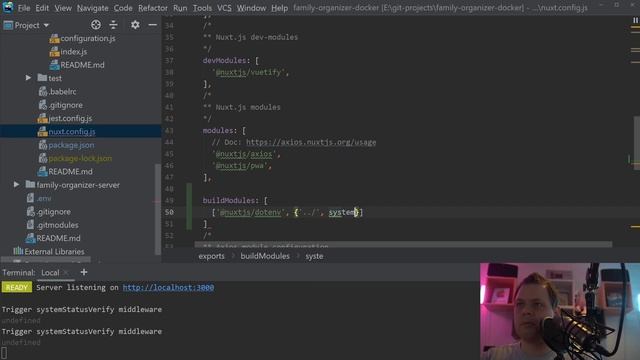Click the 'exports' breadcrumb
Viewport: 640px width, 360px height.
point(211,256)
